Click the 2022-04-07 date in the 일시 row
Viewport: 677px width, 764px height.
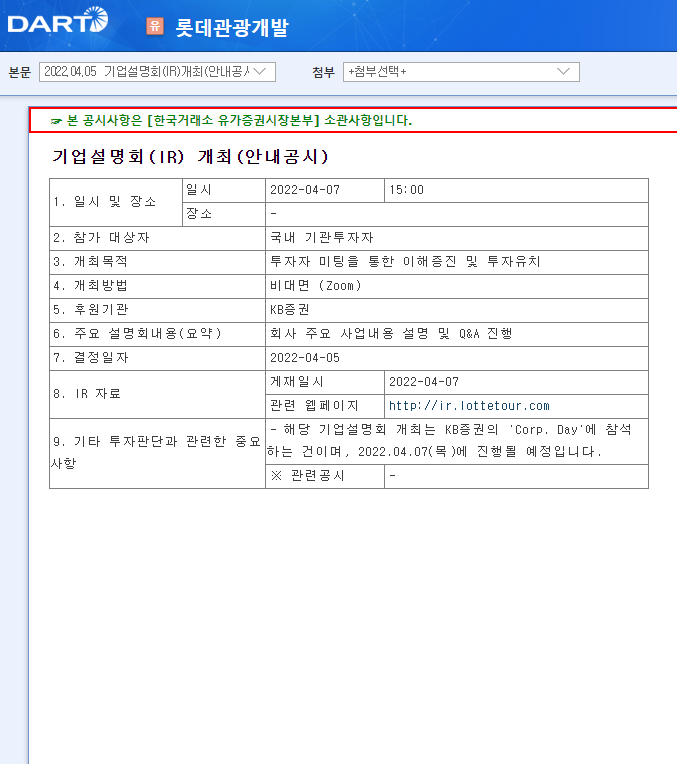pos(305,190)
